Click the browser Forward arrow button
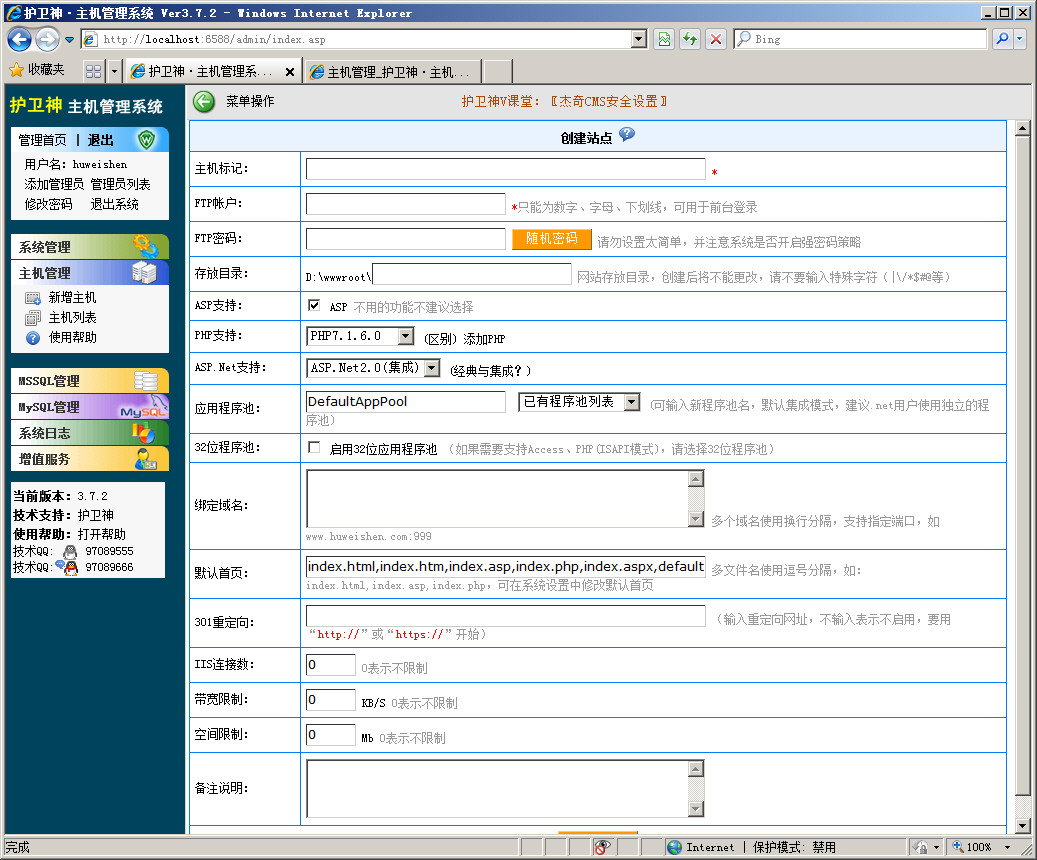The height and width of the screenshot is (860, 1037). coord(47,39)
